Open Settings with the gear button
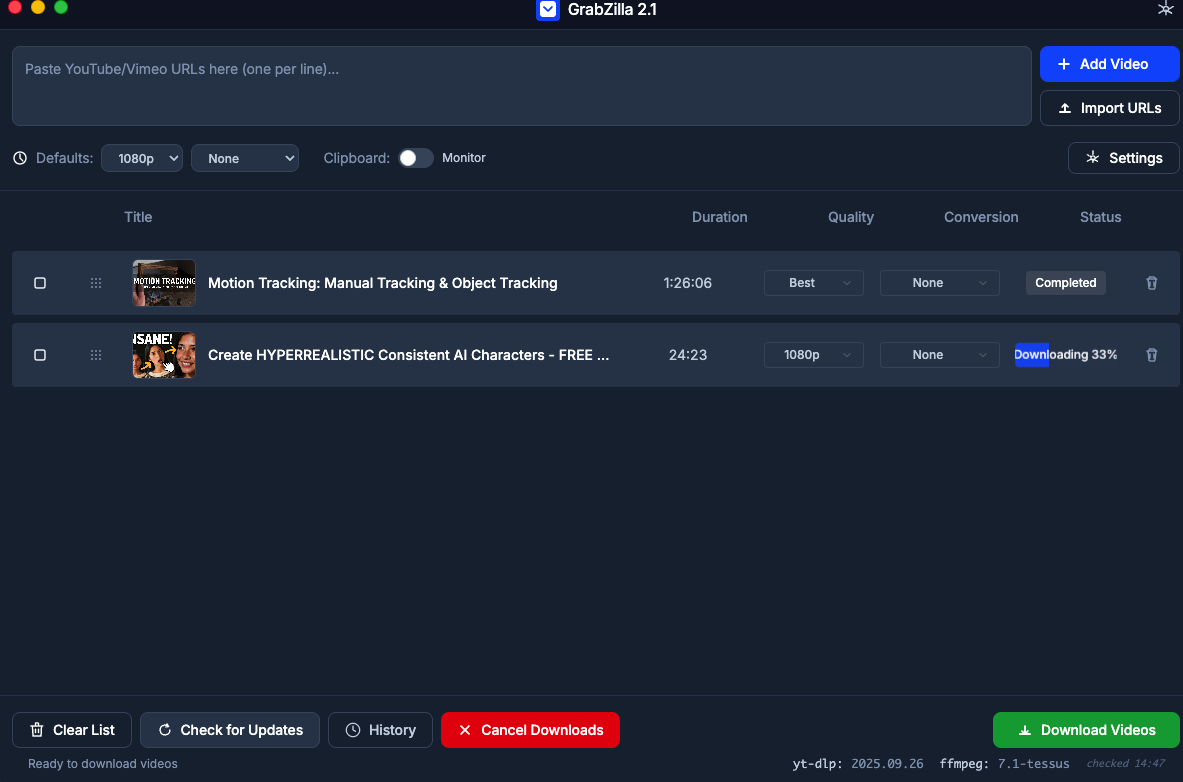The image size is (1183, 782). pos(1124,158)
